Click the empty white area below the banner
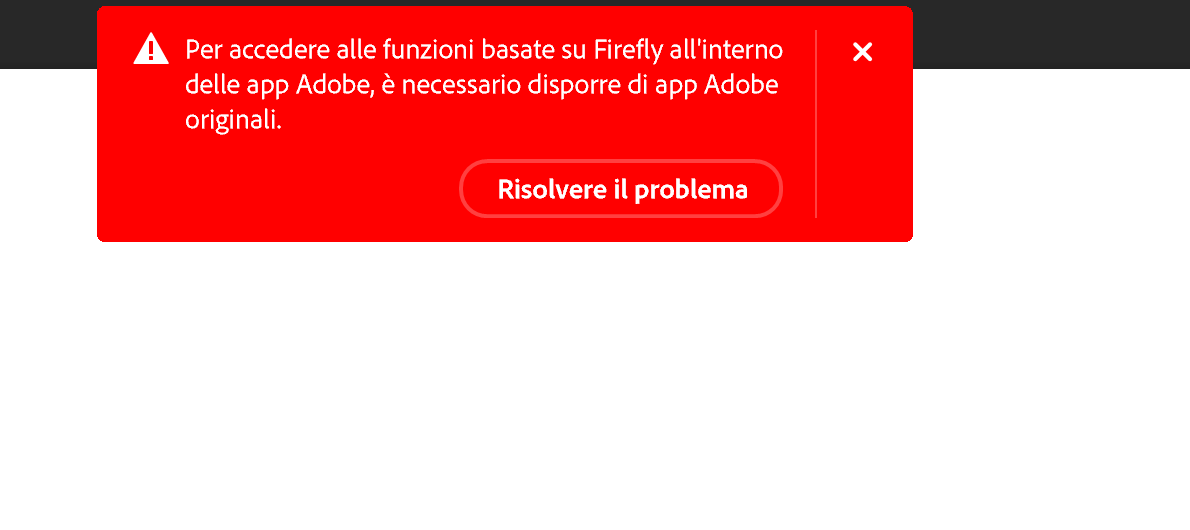This screenshot has width=1190, height=530. 595,387
